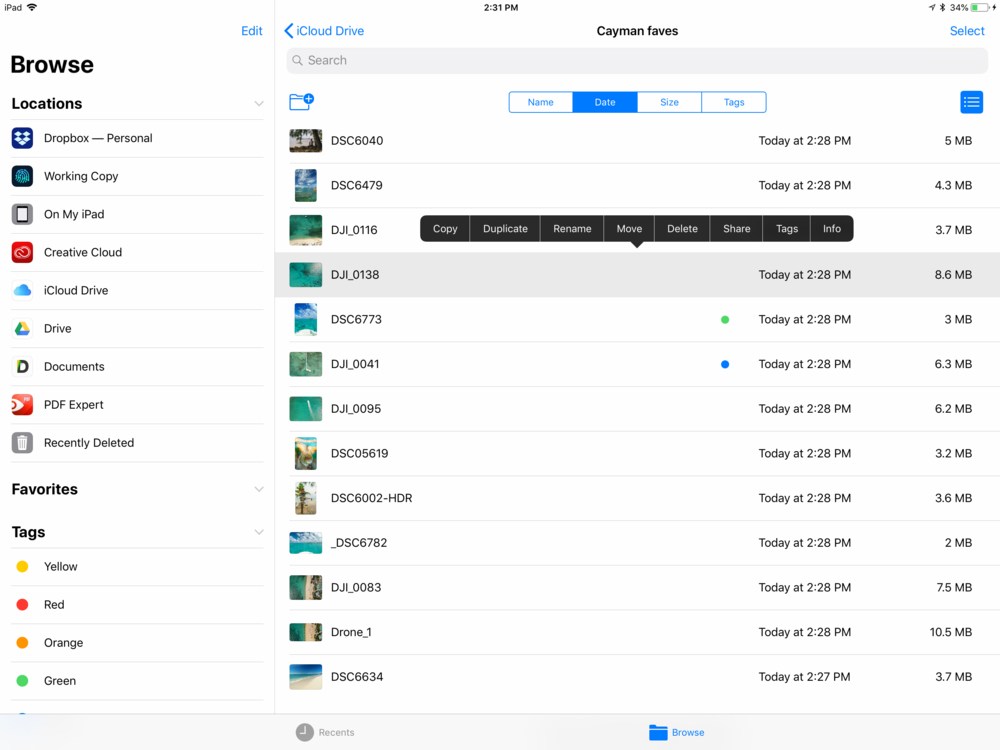Sort files by Name
1000x750 pixels.
540,102
